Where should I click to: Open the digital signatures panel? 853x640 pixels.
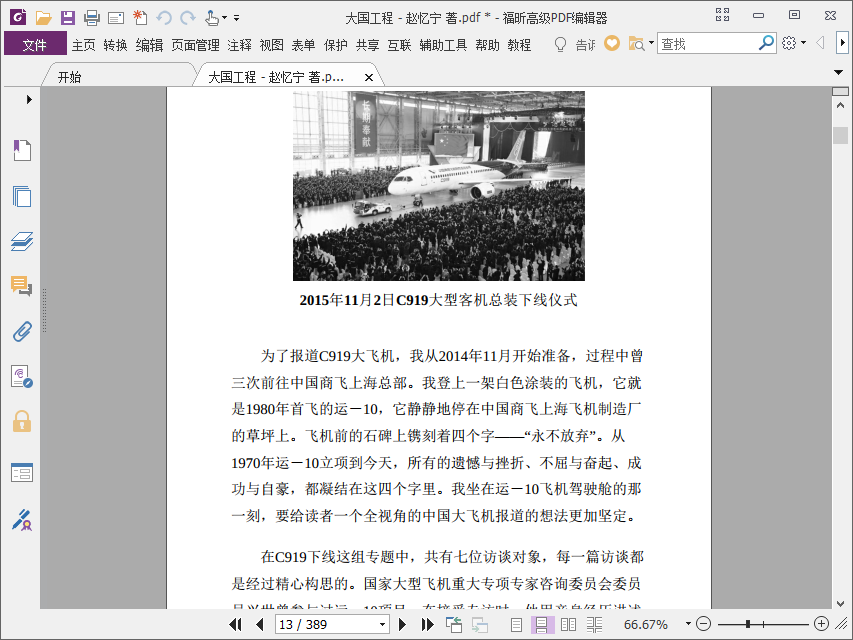click(22, 376)
